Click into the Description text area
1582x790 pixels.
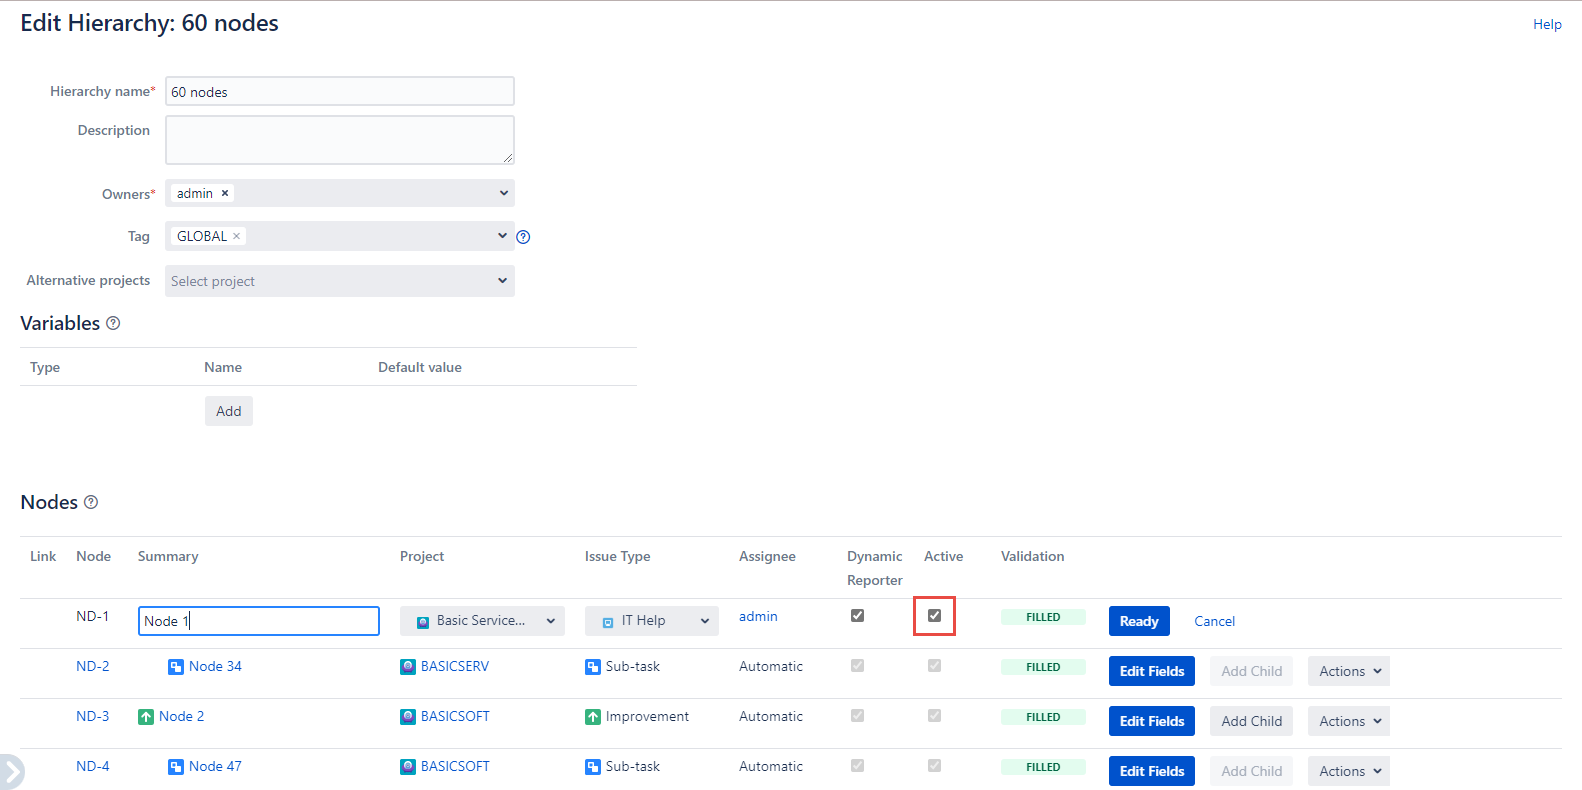point(339,140)
